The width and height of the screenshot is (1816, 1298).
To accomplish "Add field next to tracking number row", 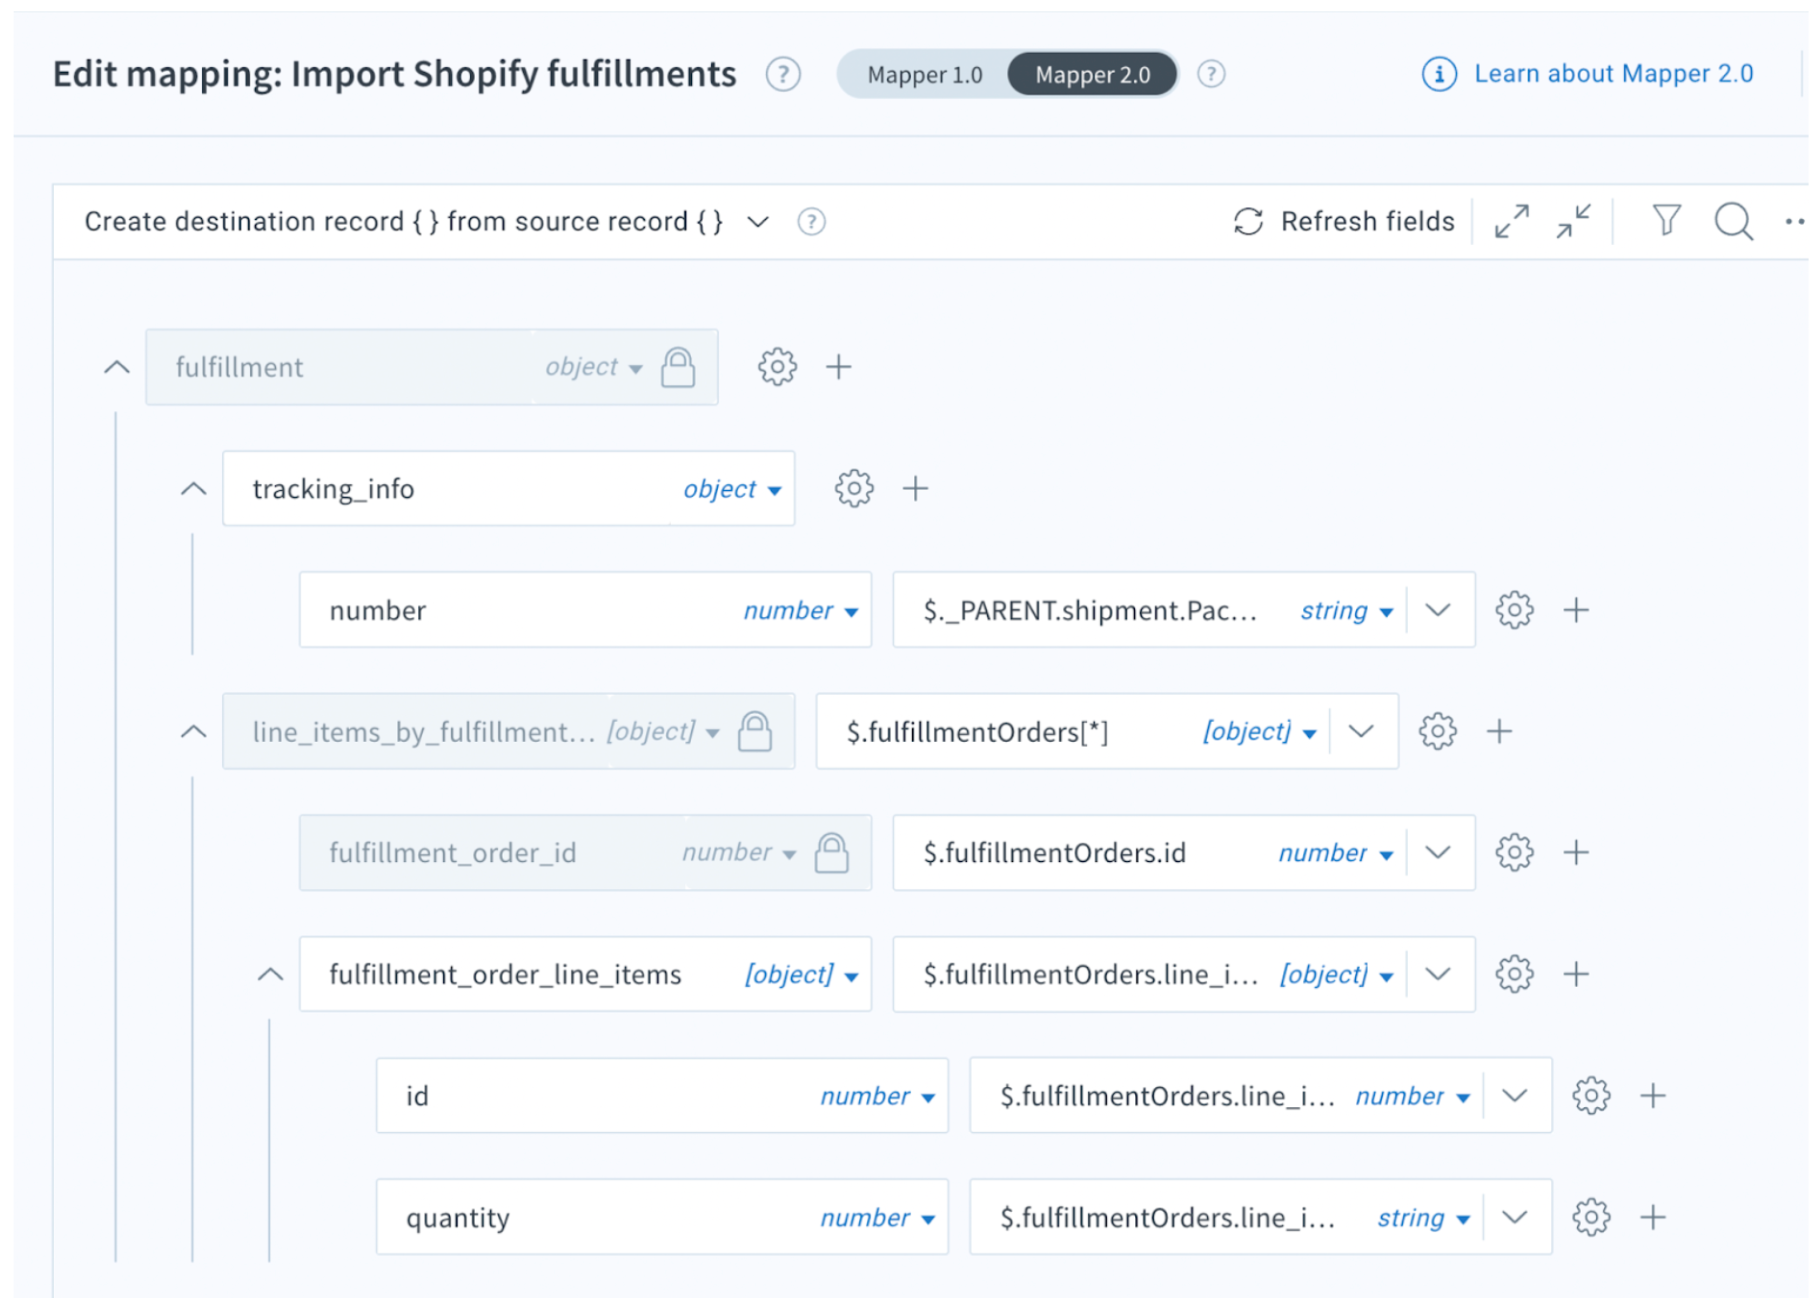I will [x=1576, y=610].
